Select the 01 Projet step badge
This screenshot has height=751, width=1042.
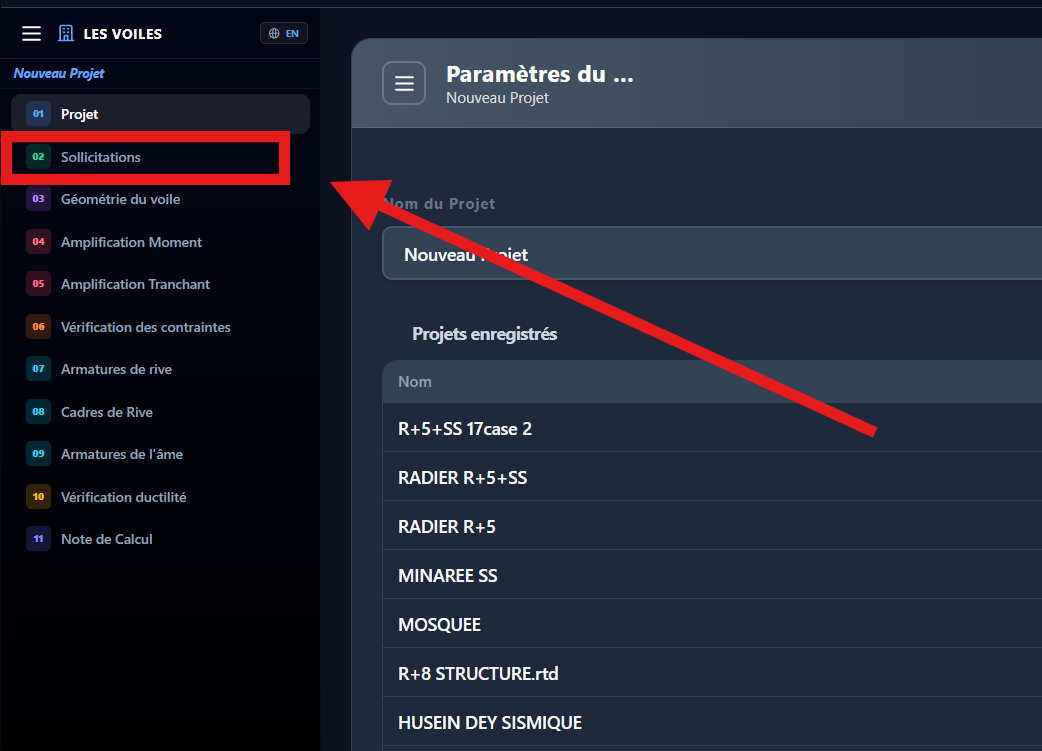[39, 114]
